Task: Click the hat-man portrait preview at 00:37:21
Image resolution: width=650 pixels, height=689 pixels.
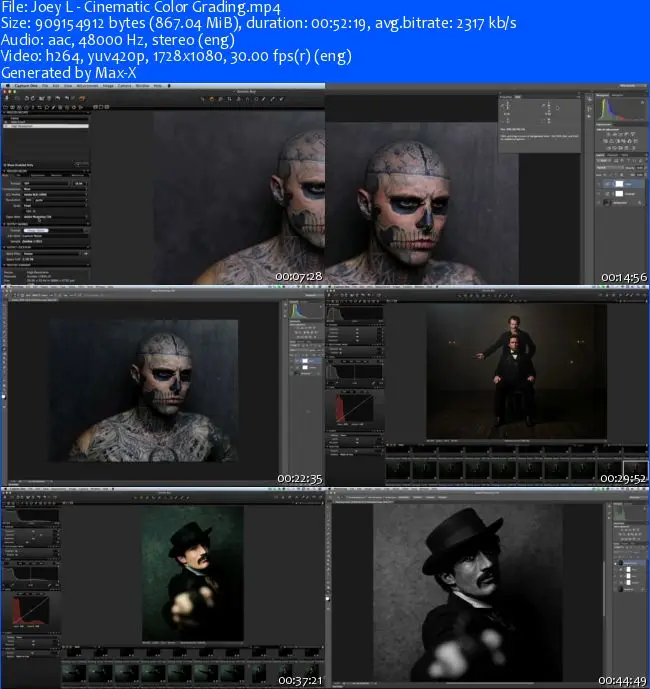Action: [x=192, y=573]
